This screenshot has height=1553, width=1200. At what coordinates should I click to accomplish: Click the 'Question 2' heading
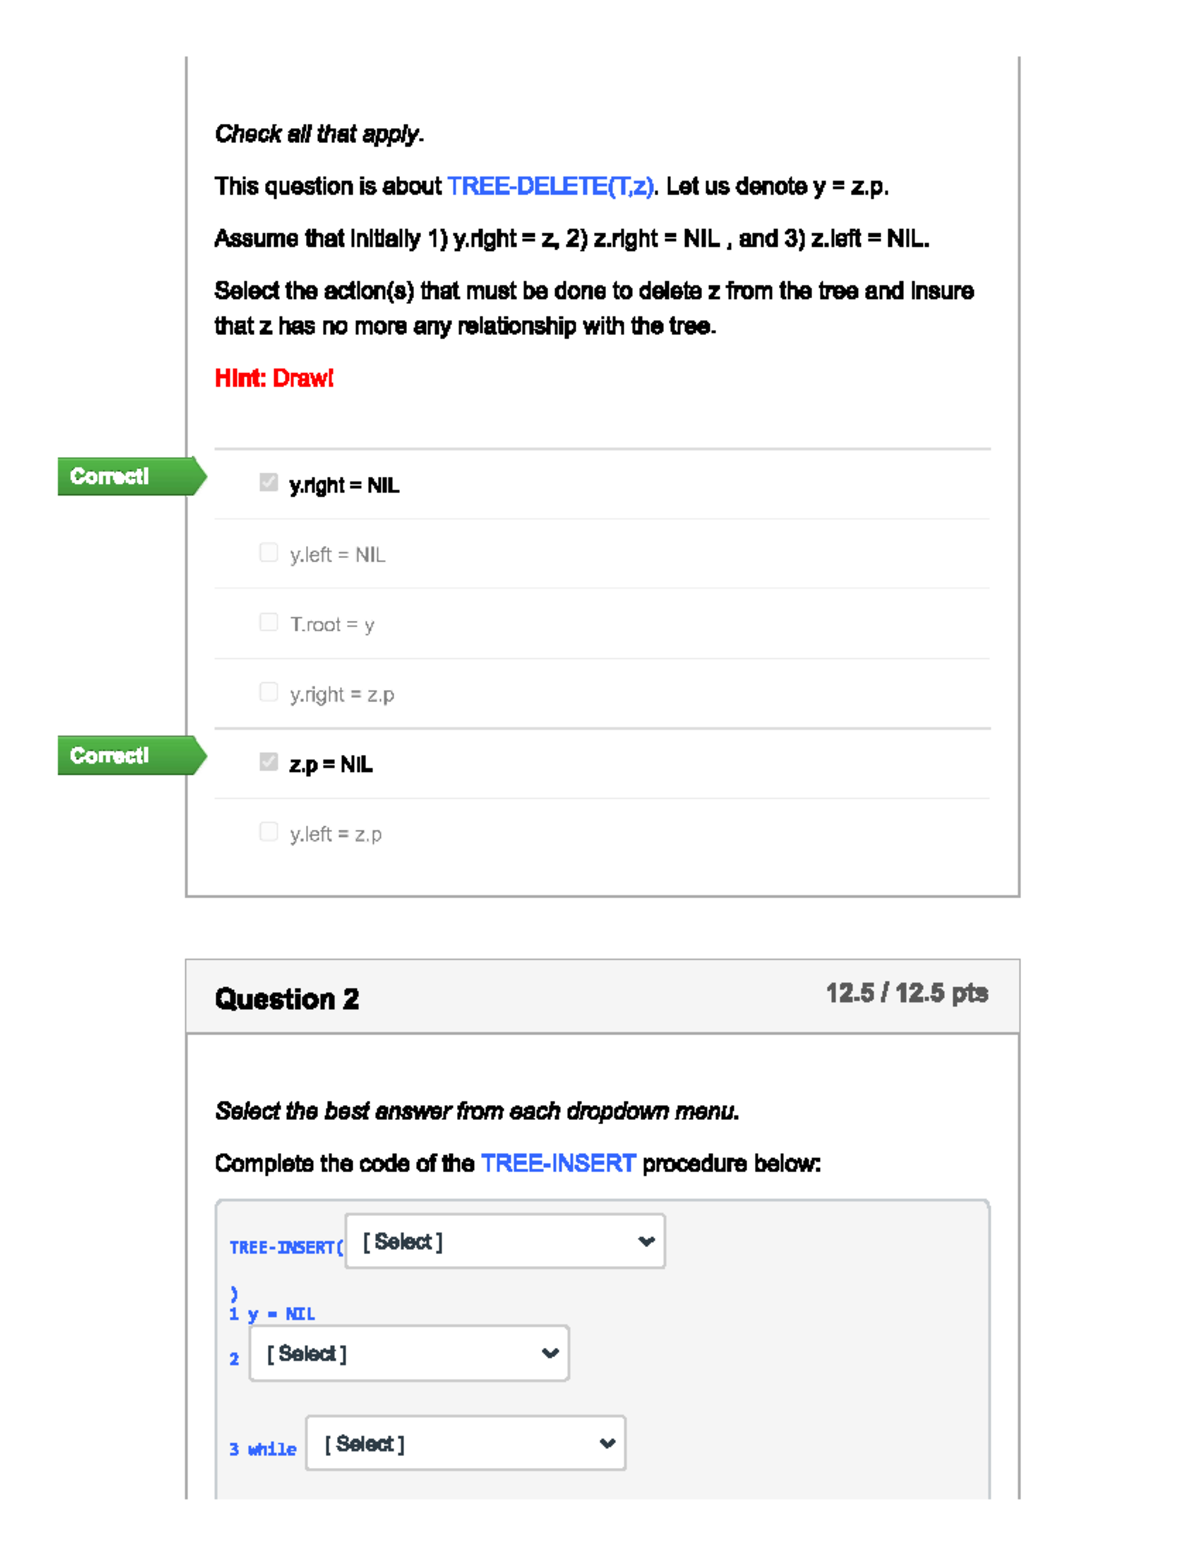[287, 998]
